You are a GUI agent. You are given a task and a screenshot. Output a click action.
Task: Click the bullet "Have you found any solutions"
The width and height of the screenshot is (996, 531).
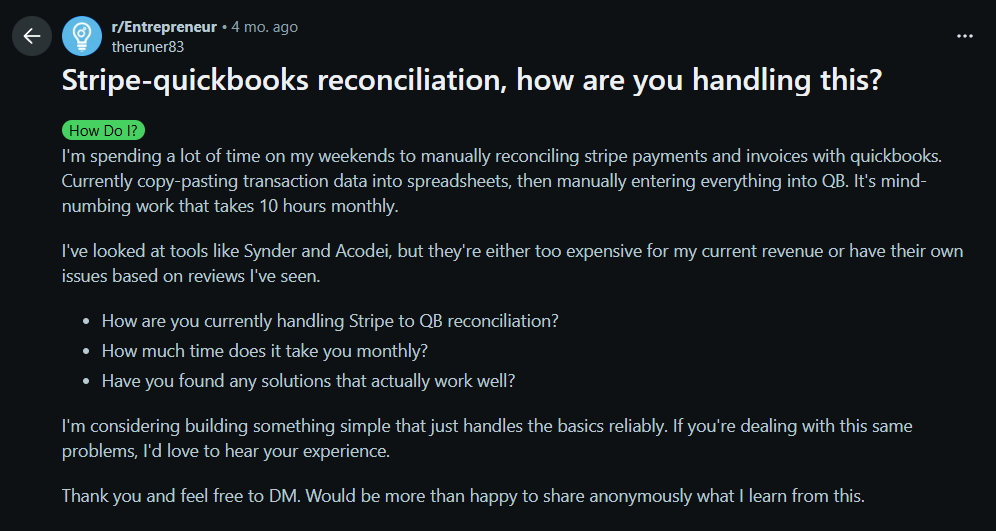pyautogui.click(x=308, y=381)
